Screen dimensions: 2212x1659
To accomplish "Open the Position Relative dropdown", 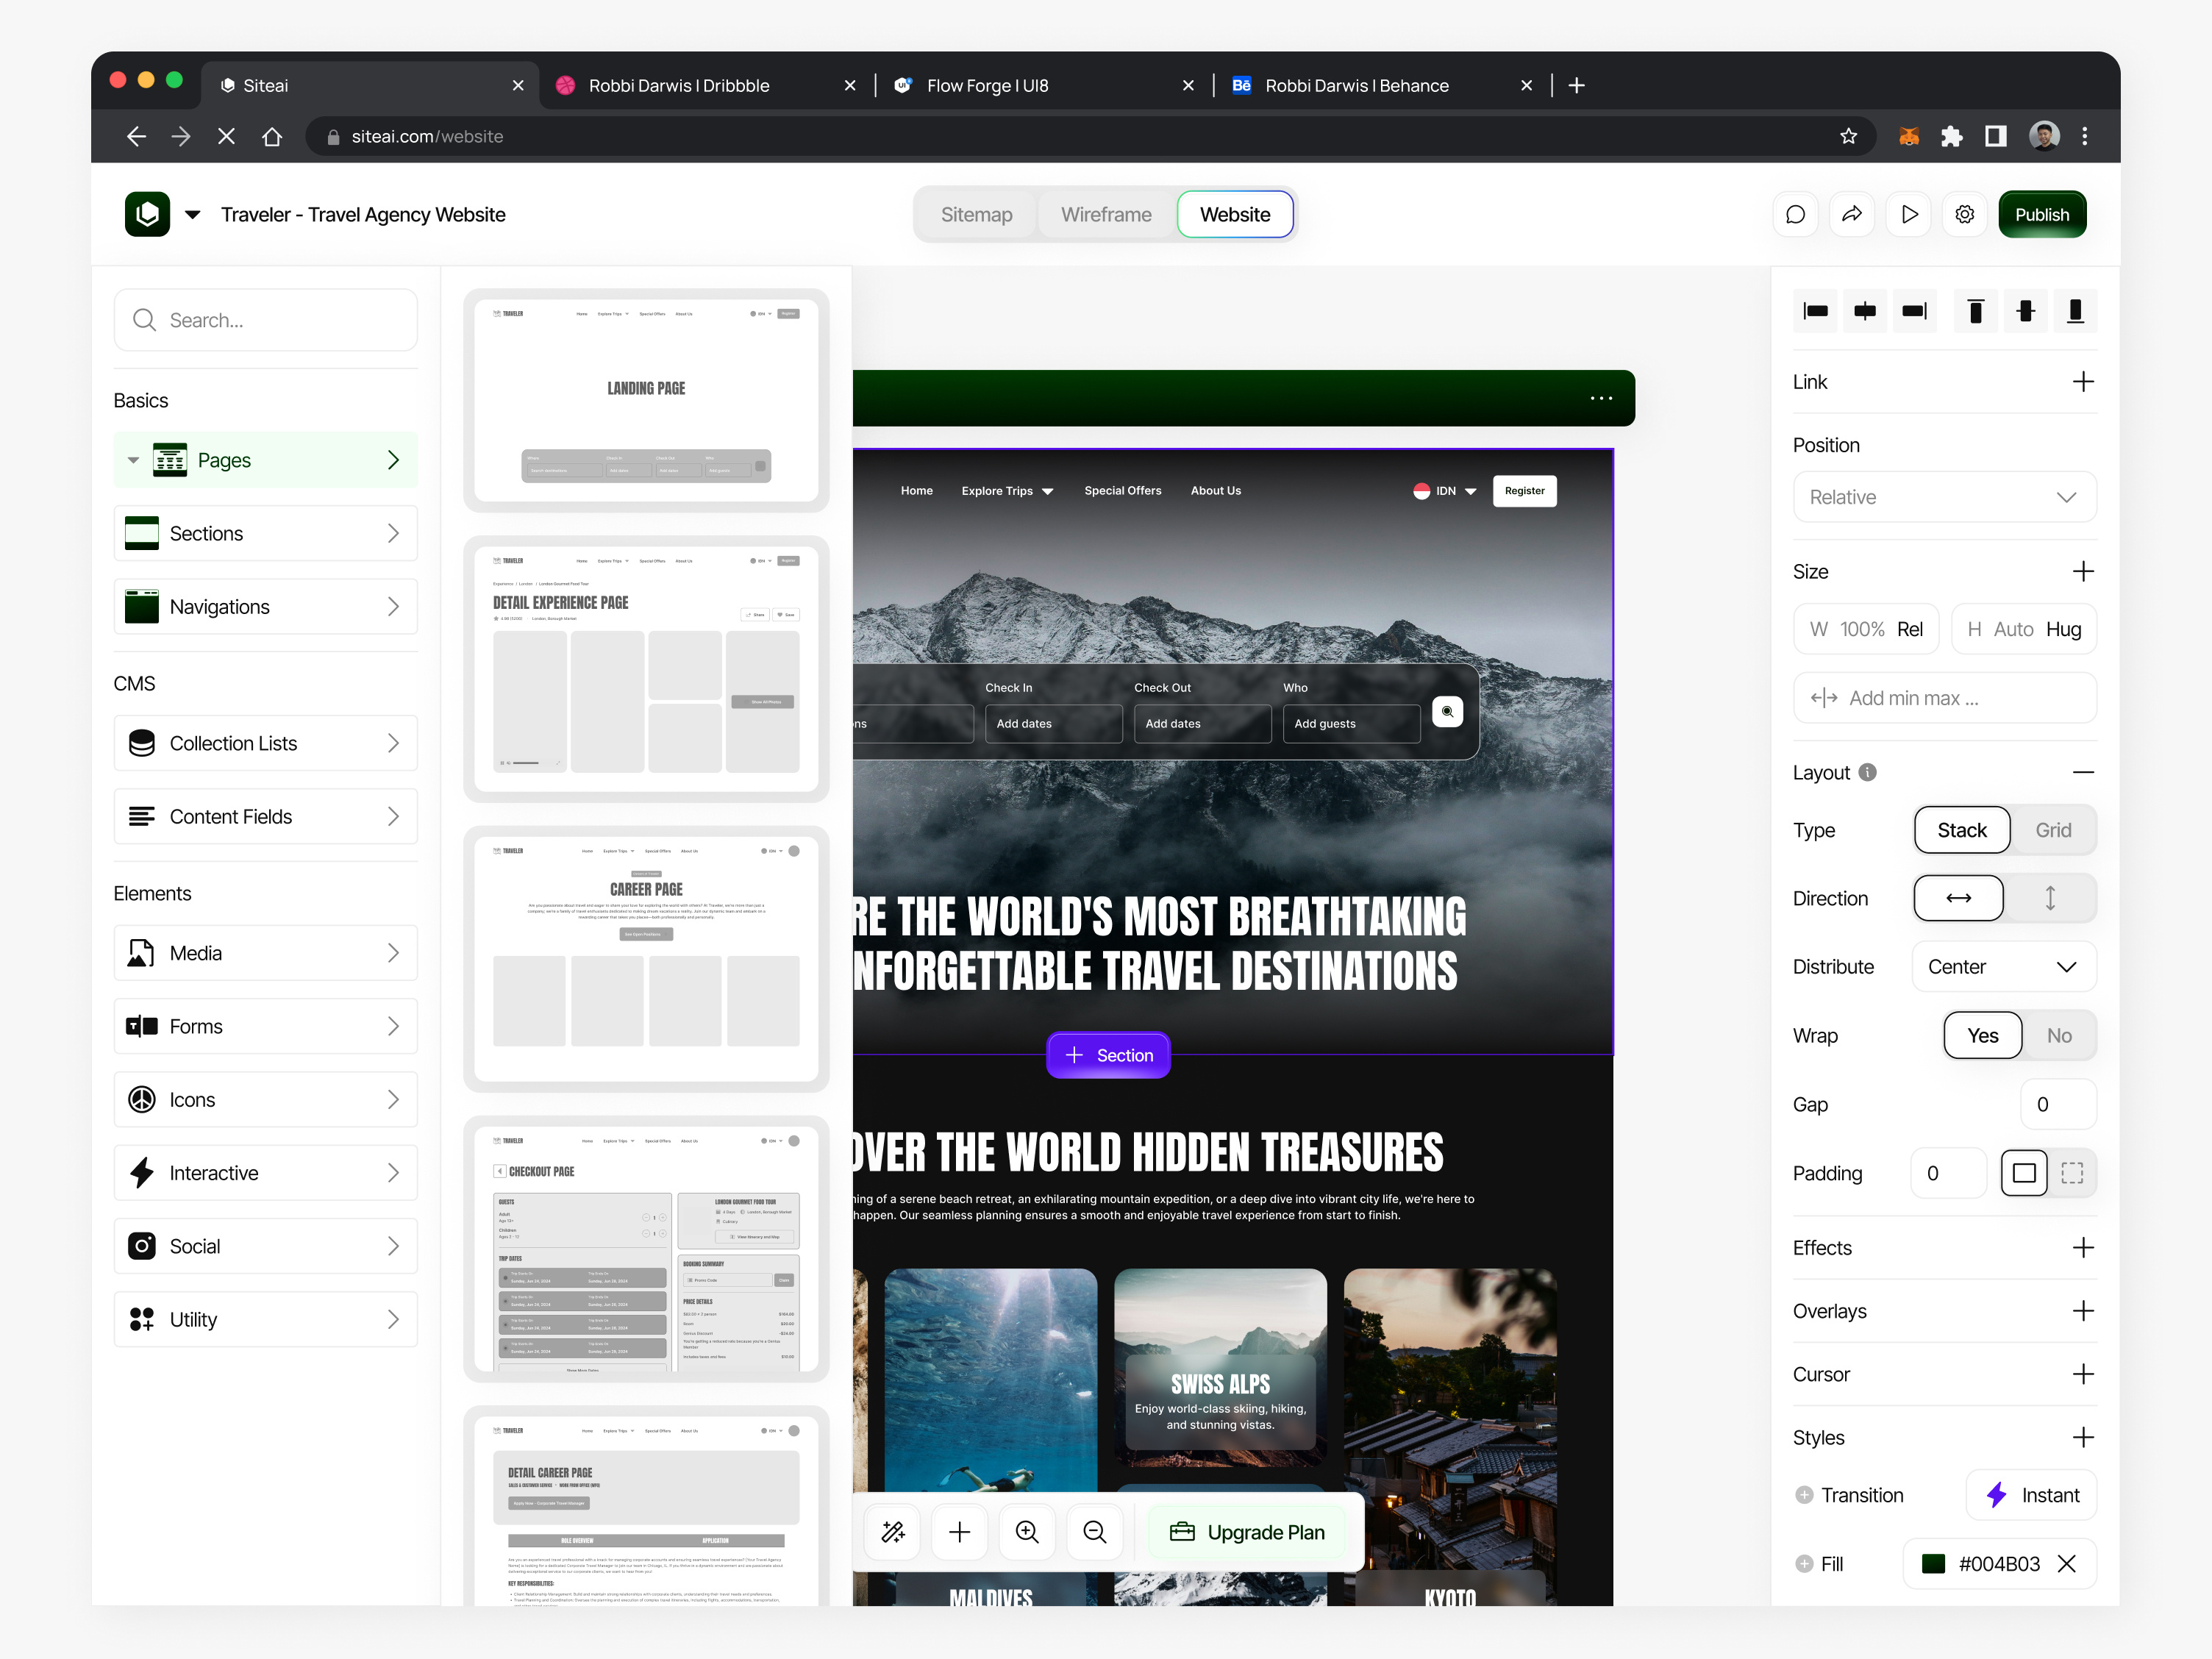I will click(x=1944, y=496).
